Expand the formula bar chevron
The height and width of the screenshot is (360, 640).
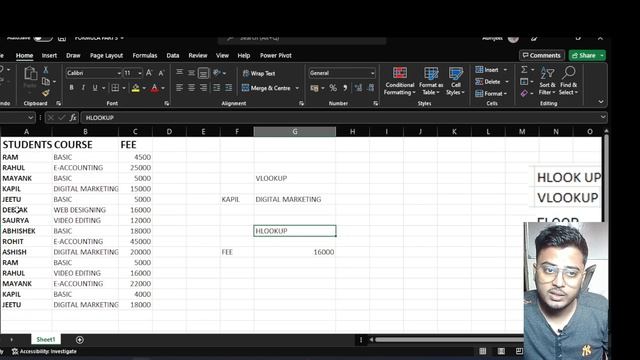click(603, 117)
